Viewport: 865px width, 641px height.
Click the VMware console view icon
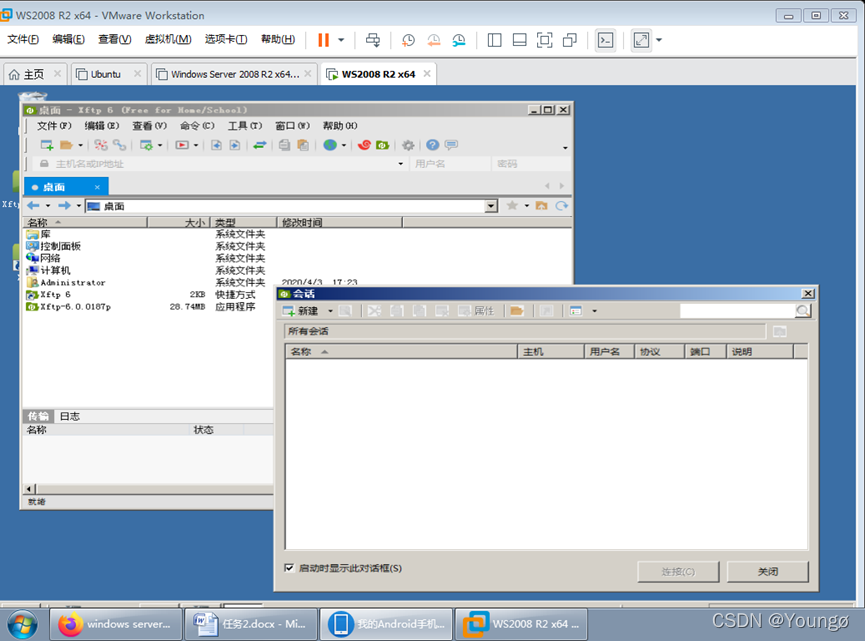606,40
